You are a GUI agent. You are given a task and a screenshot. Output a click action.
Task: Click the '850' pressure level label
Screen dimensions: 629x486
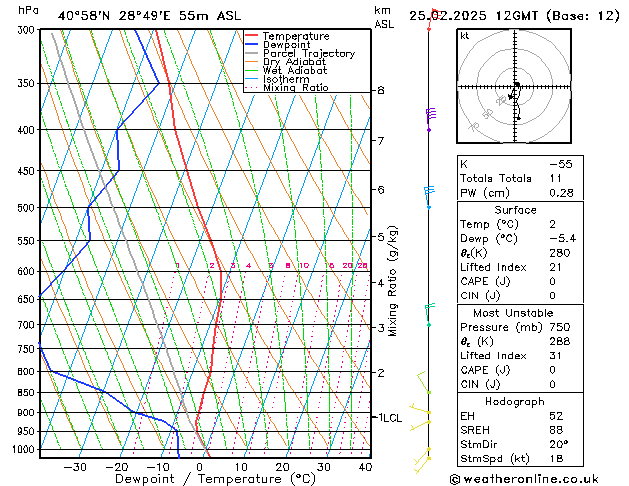click(x=28, y=393)
